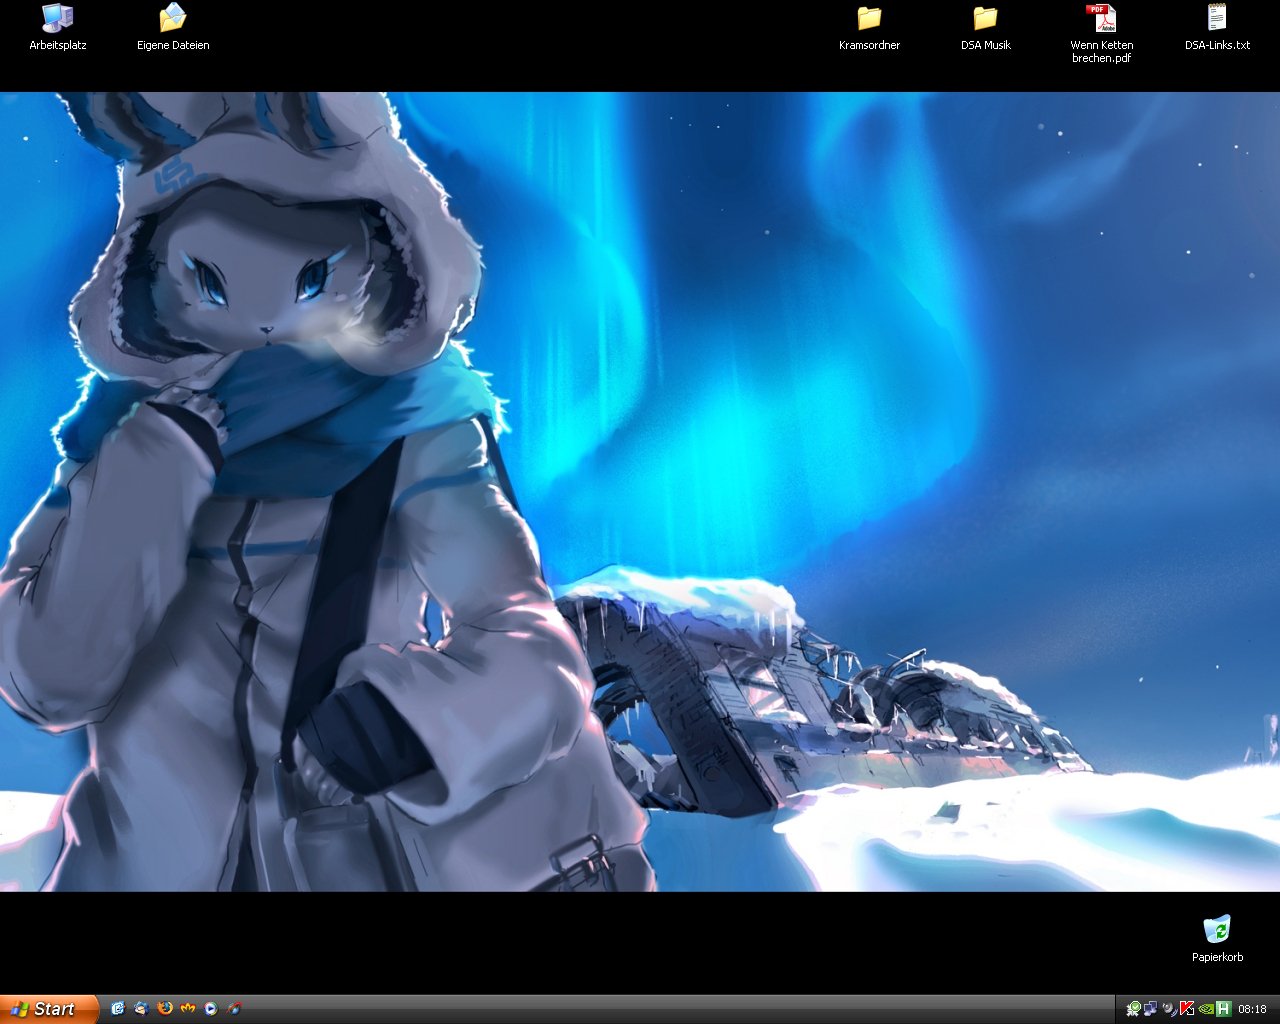Viewport: 1280px width, 1024px height.
Task: Select the Eigene Dateien desktop icon
Action: (x=173, y=27)
